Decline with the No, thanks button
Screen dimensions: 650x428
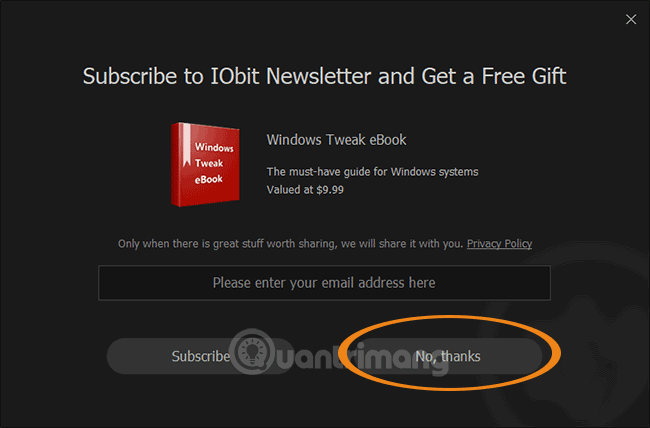[x=448, y=356]
